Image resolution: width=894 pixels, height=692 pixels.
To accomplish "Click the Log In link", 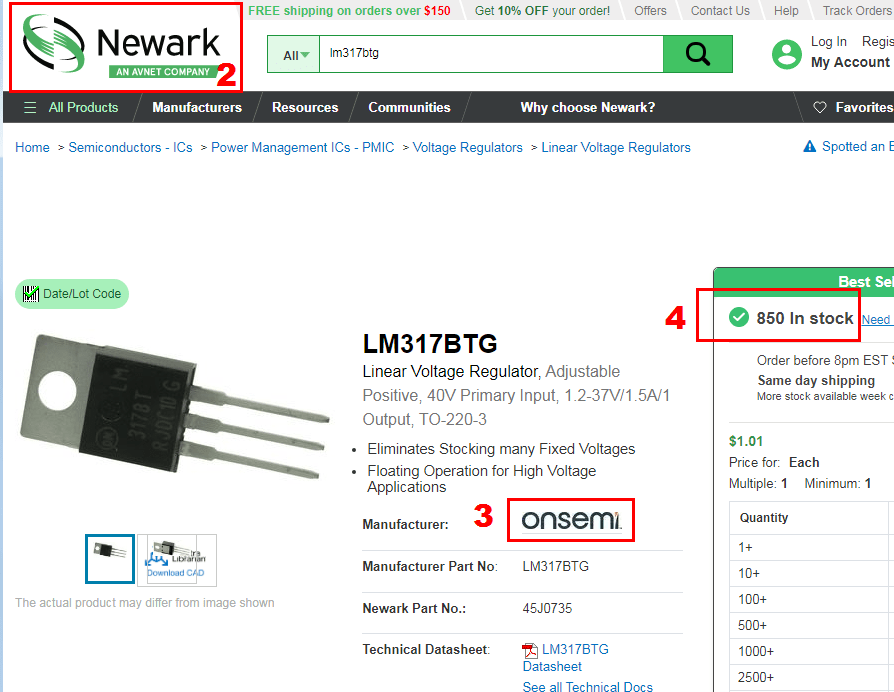I will pyautogui.click(x=828, y=42).
